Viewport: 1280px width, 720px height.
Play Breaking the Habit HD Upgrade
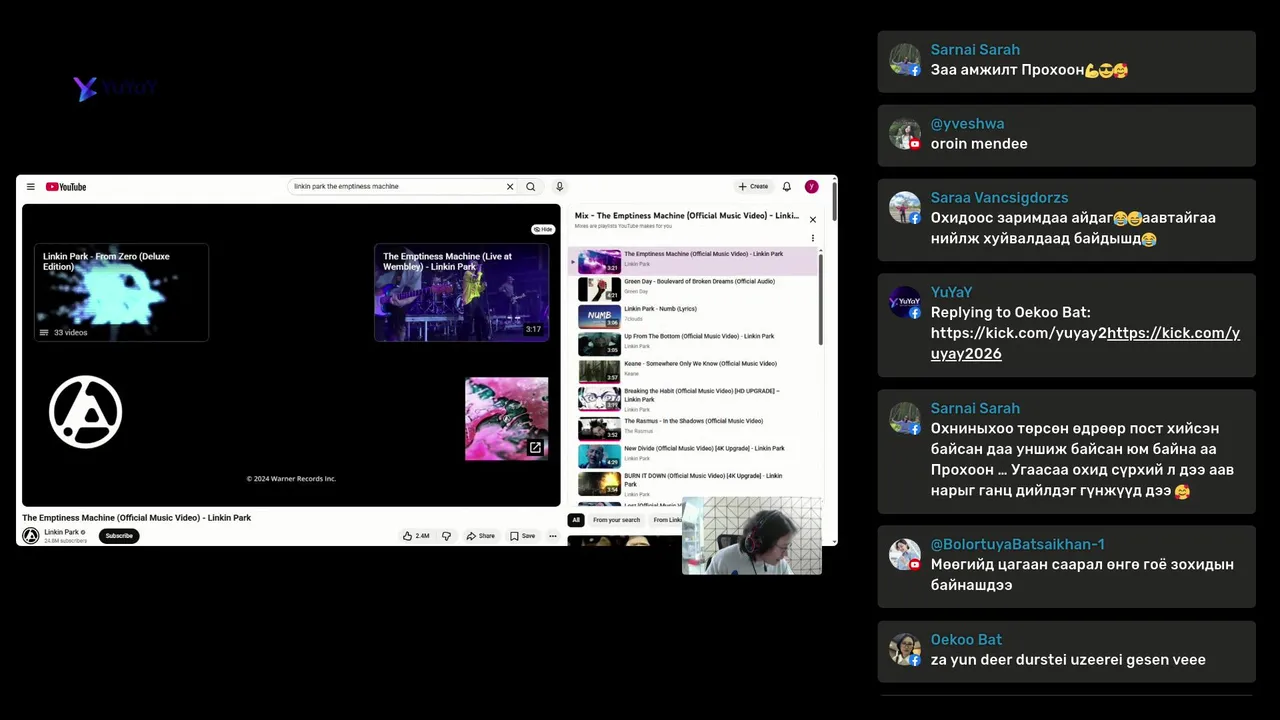click(x=695, y=399)
